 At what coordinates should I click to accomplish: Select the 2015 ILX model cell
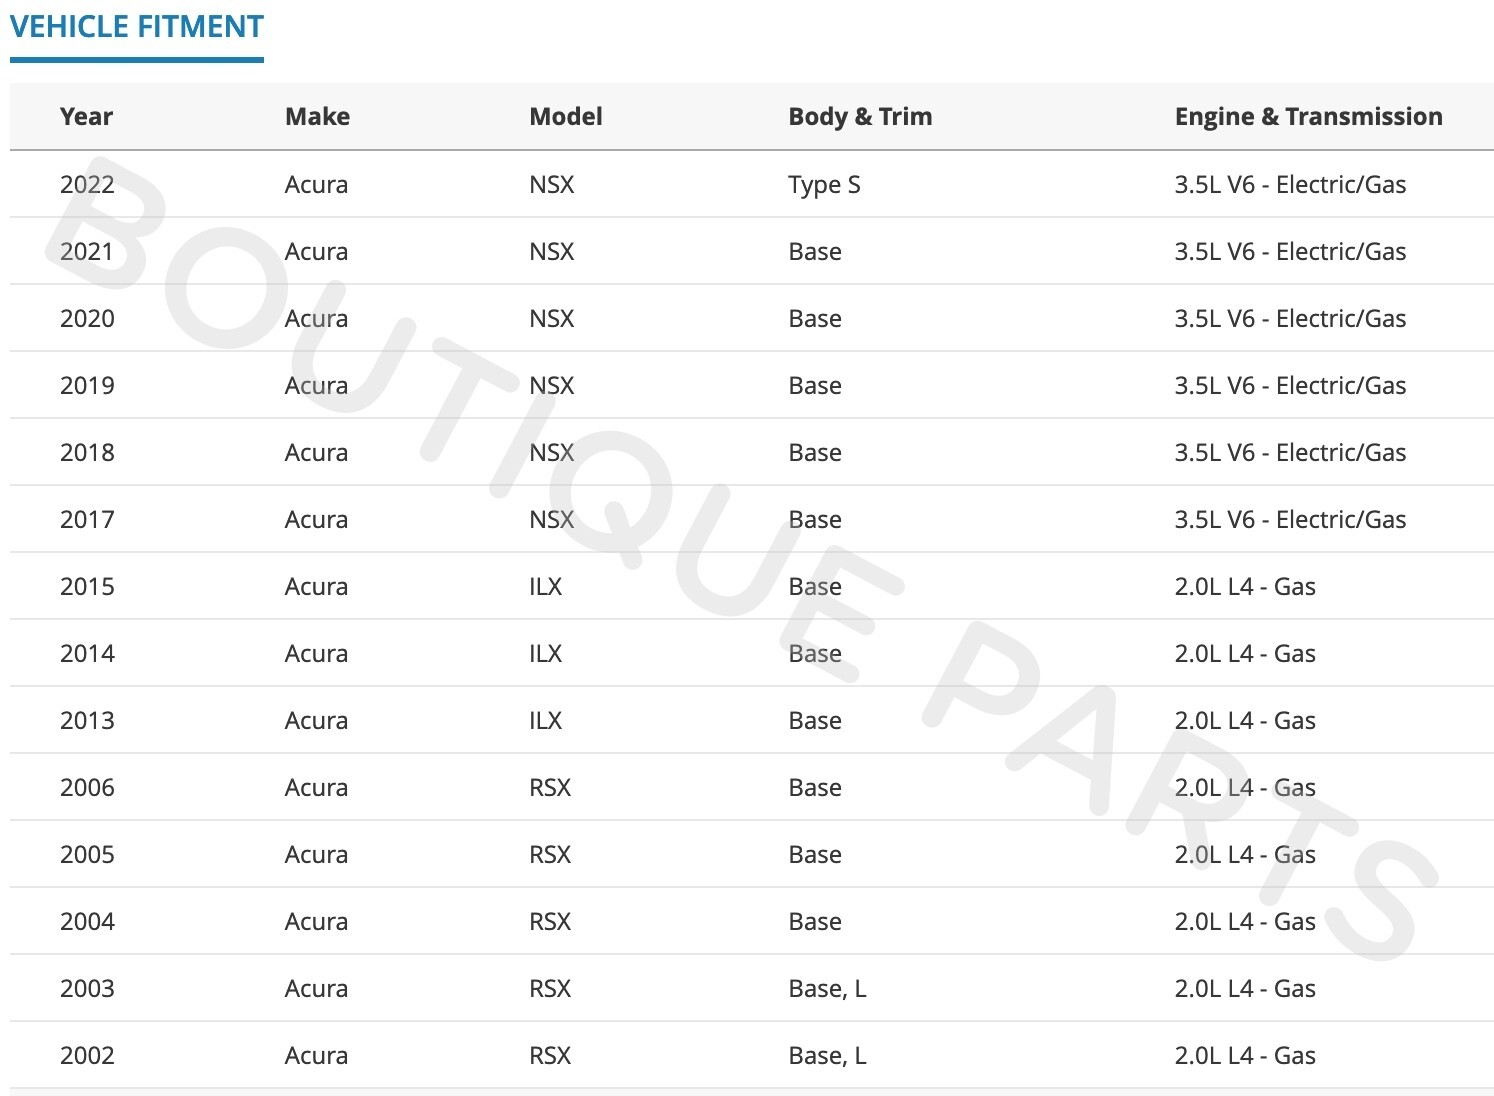coord(545,587)
